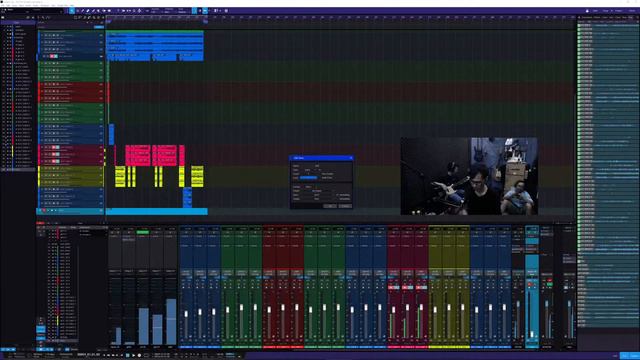Click the Stop button in the transport bar

(128, 356)
